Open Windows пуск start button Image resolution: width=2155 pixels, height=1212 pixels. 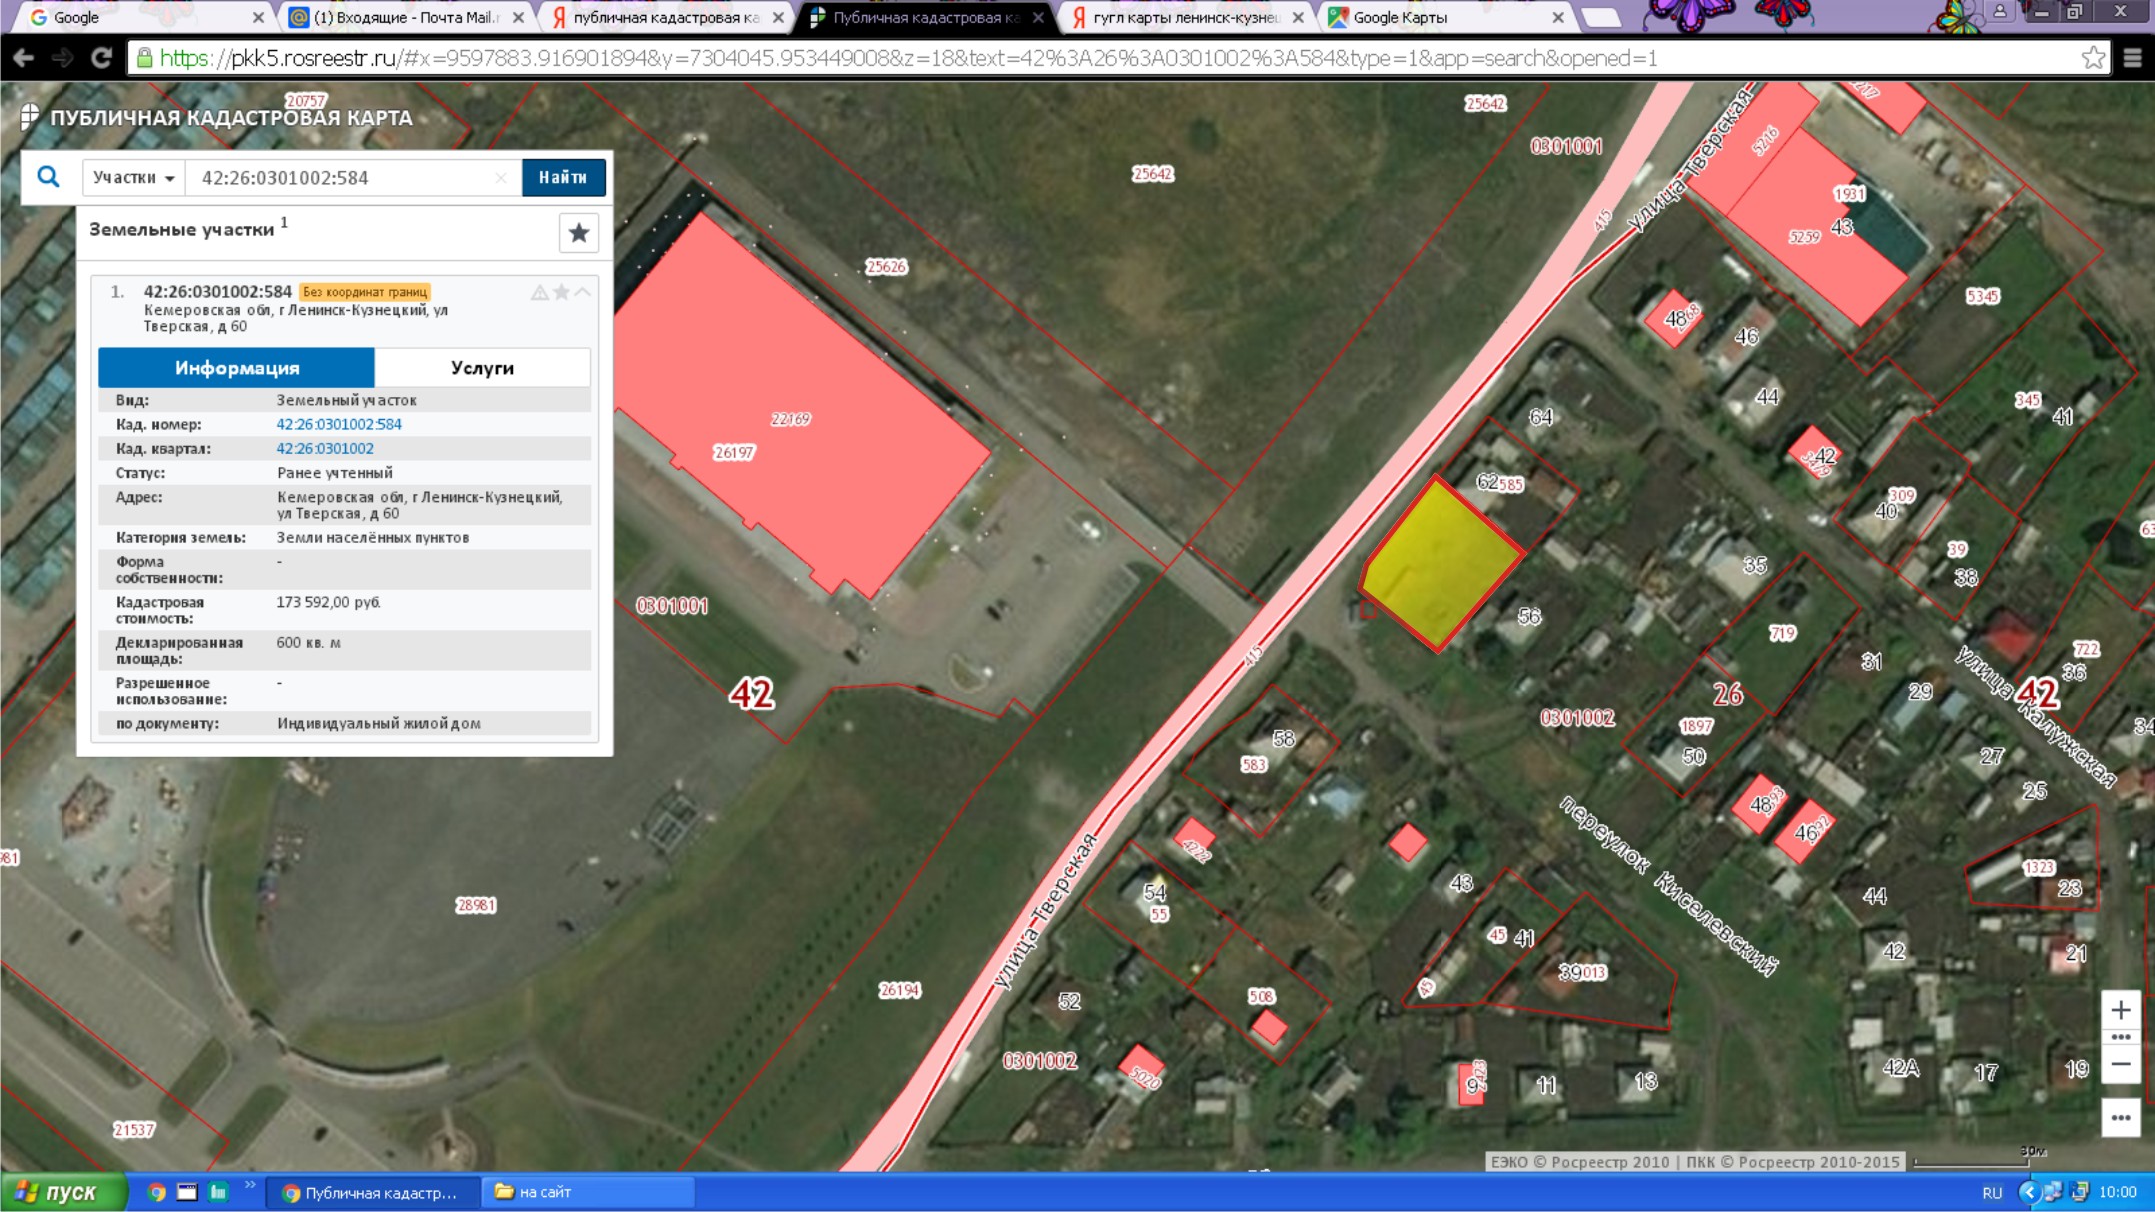click(62, 1192)
